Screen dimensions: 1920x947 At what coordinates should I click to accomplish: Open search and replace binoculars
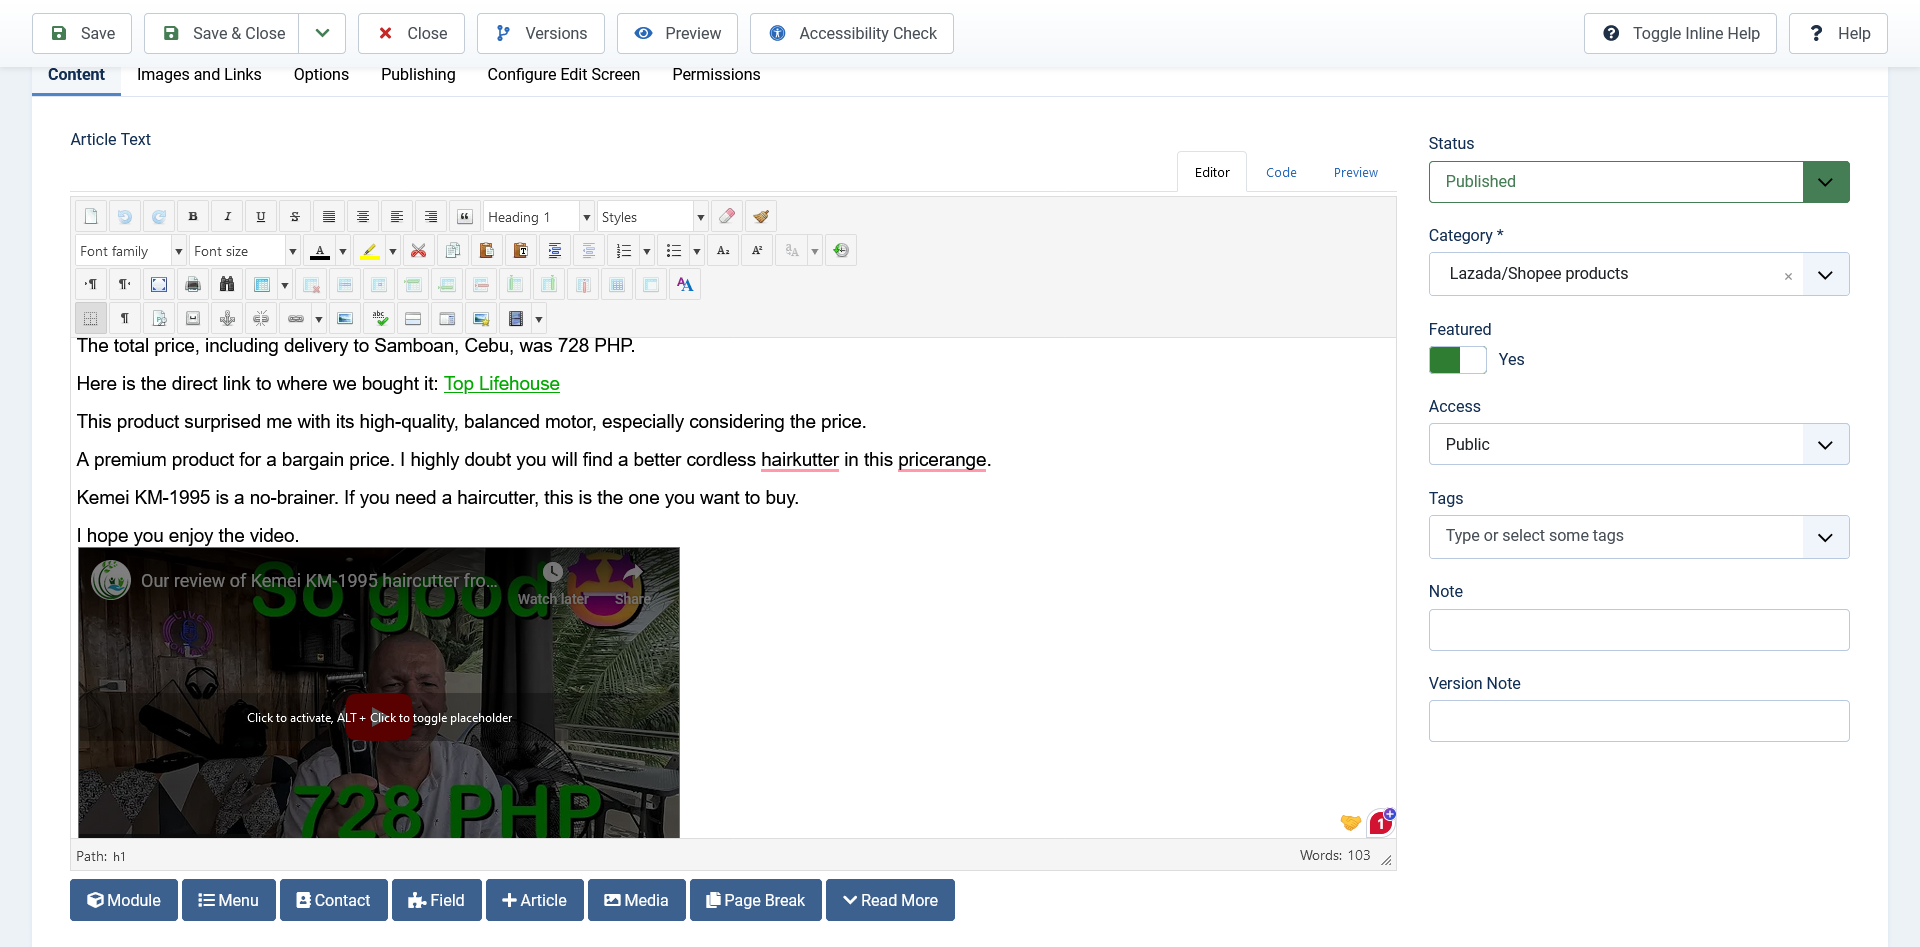pos(227,285)
